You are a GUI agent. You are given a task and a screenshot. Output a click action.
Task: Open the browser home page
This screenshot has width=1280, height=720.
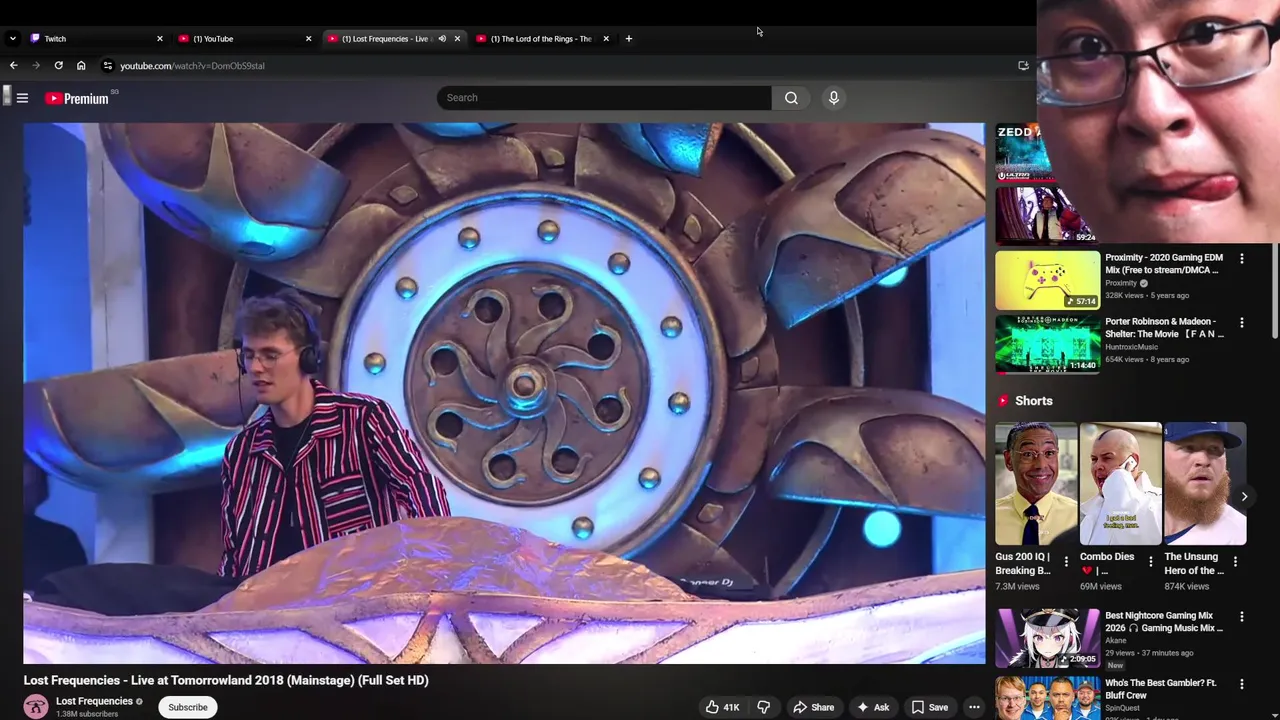[81, 66]
